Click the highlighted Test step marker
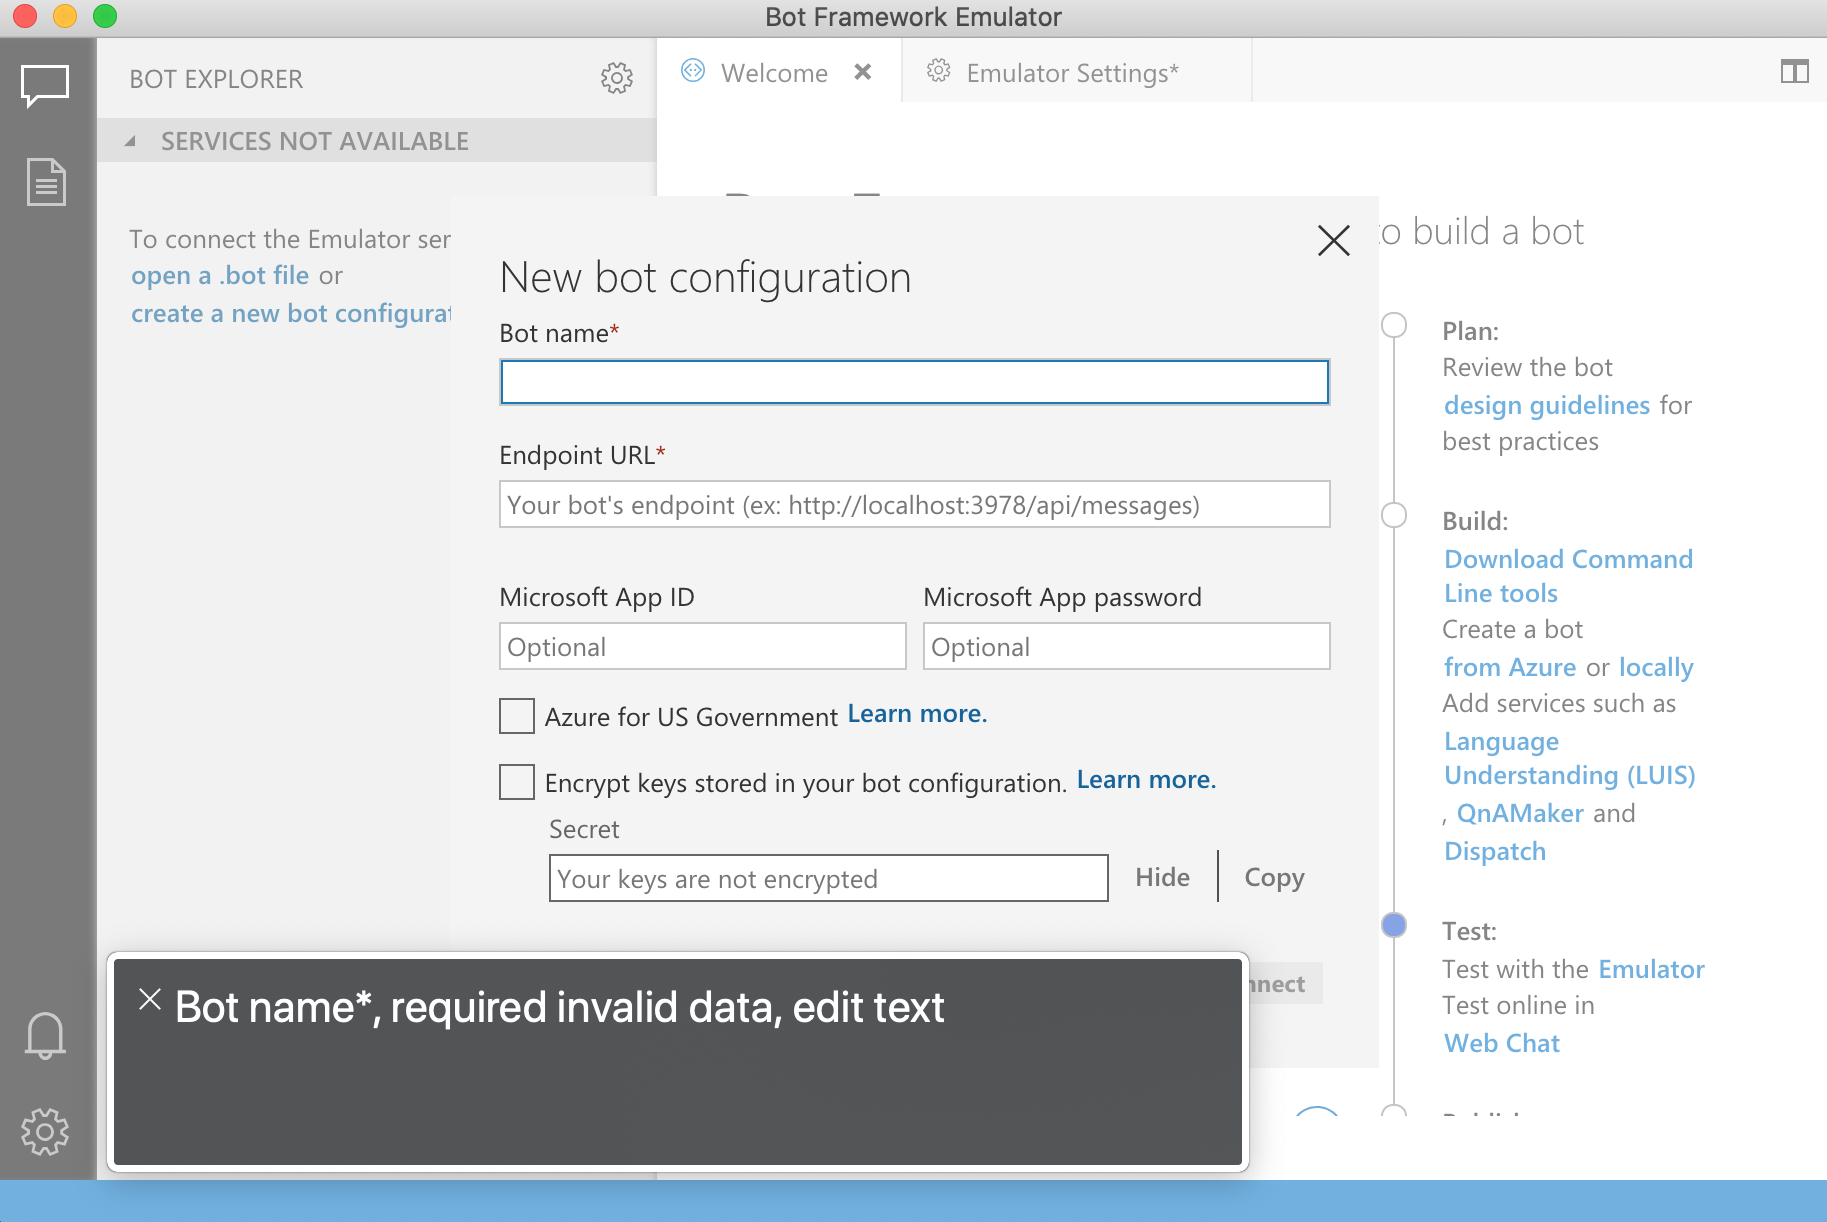 point(1394,925)
